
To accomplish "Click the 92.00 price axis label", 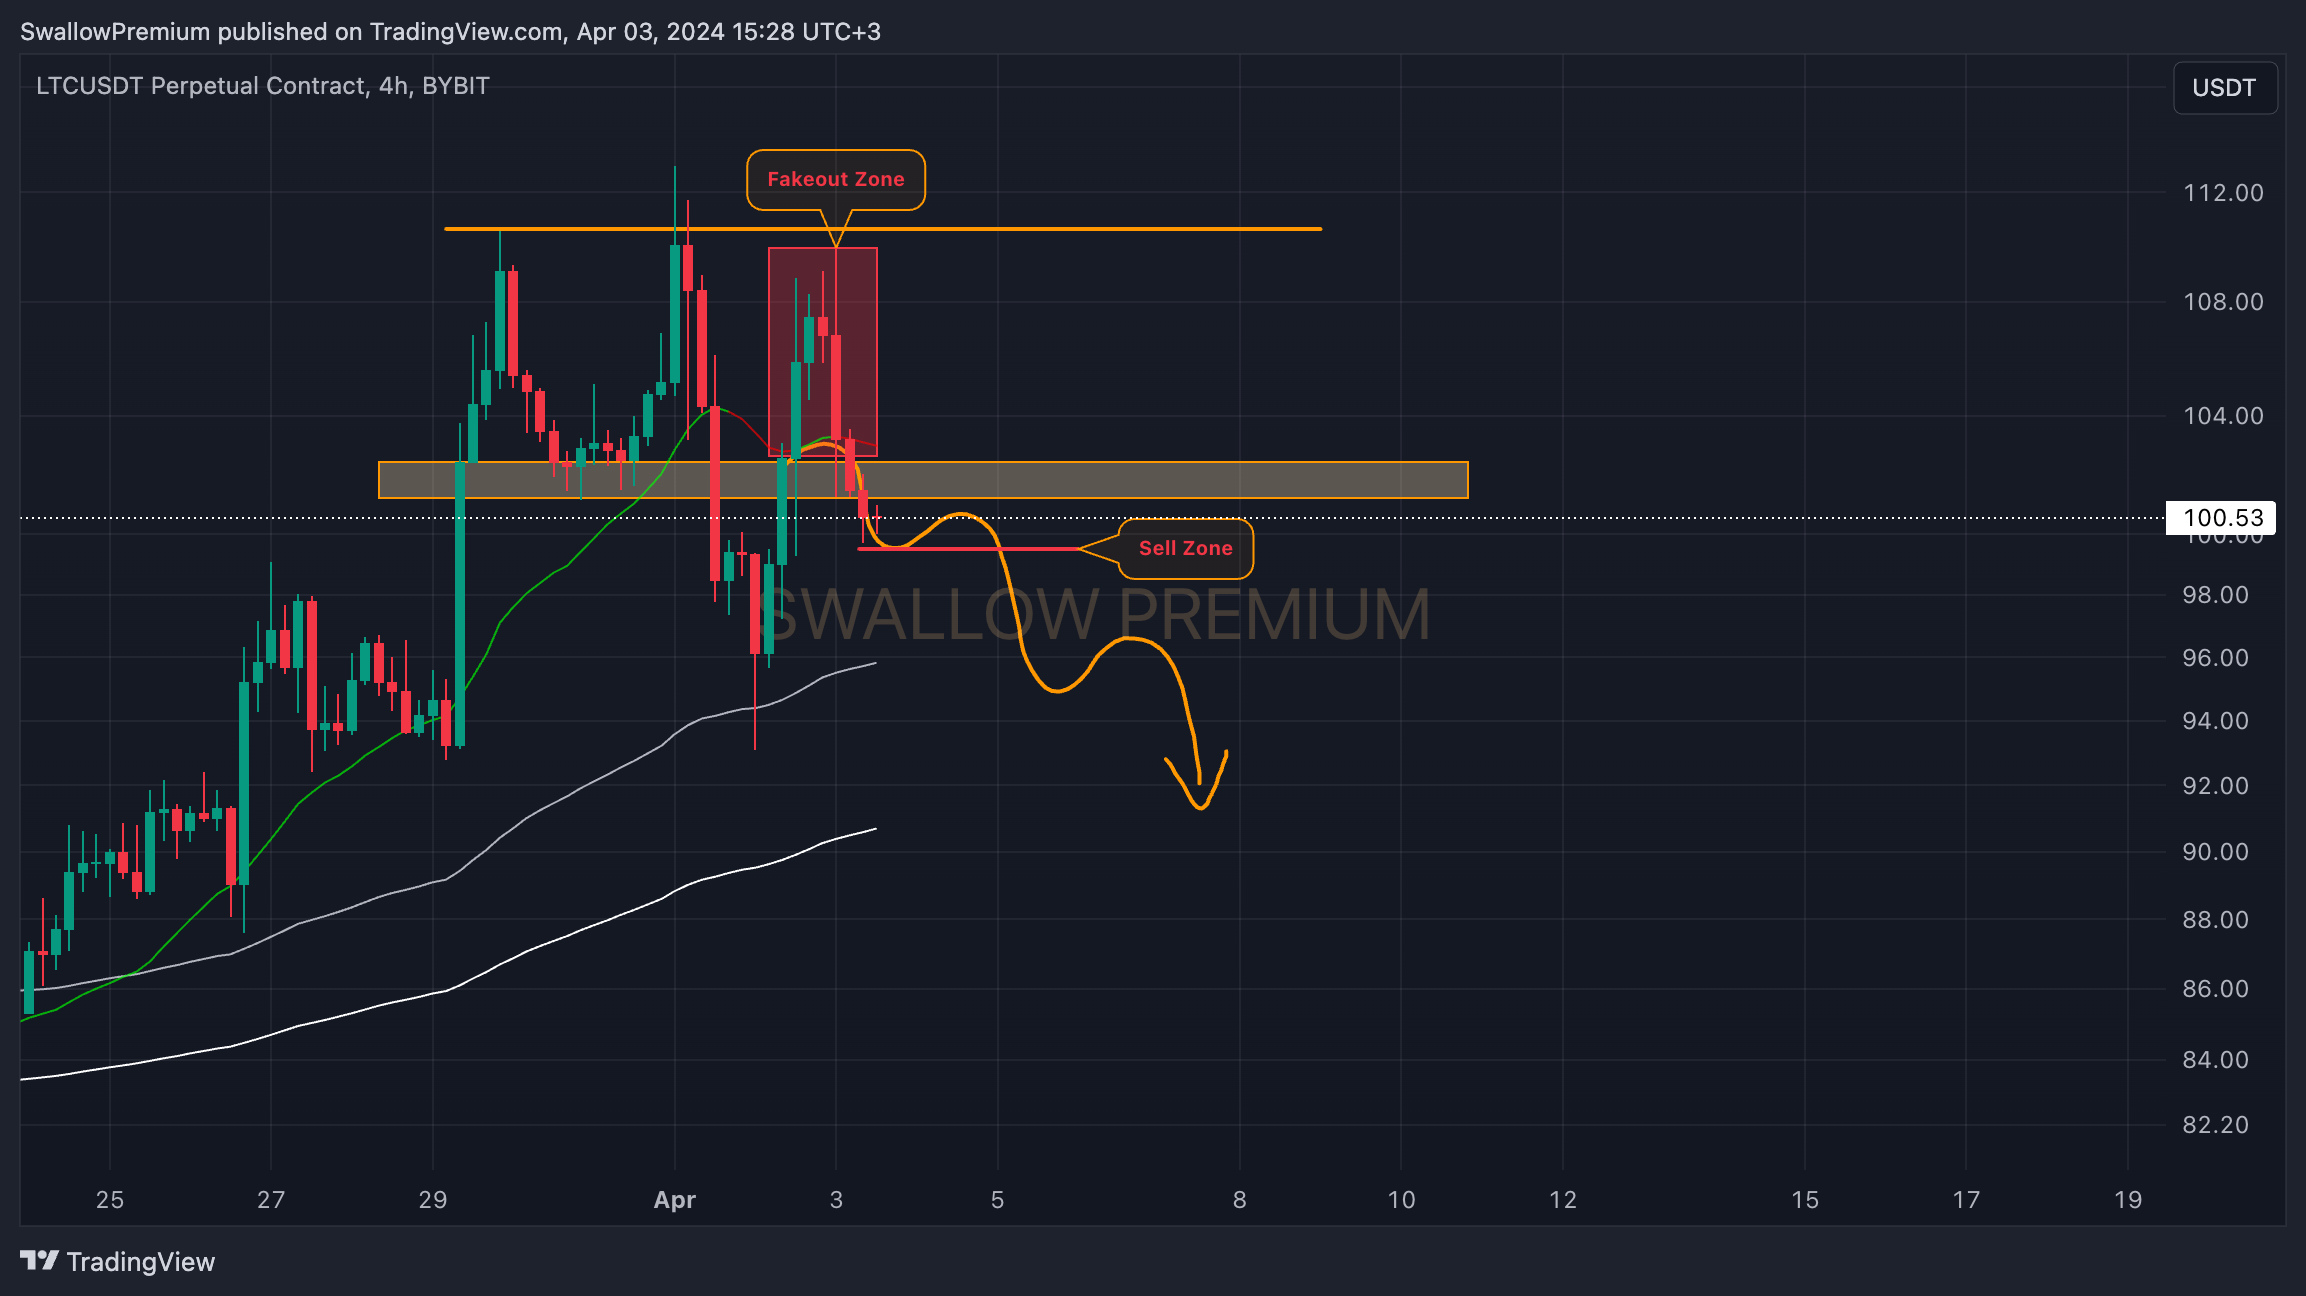I will (2215, 786).
